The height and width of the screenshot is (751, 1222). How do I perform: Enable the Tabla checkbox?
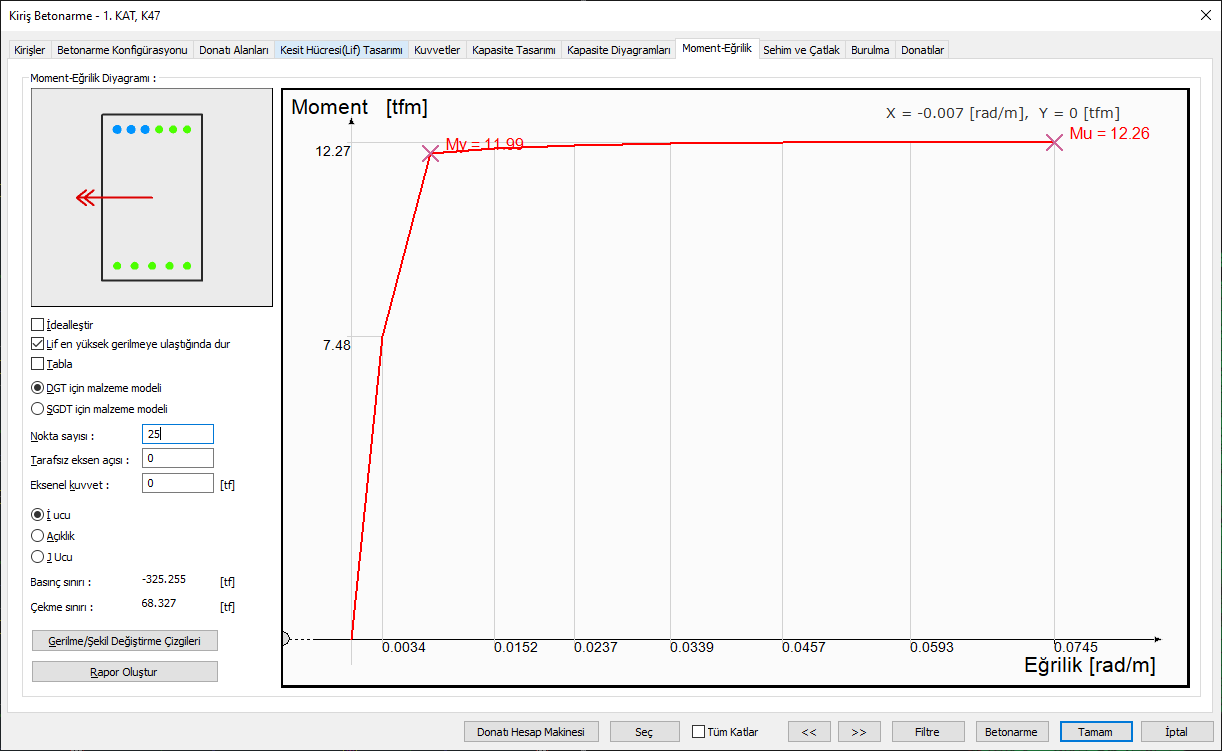tap(38, 364)
